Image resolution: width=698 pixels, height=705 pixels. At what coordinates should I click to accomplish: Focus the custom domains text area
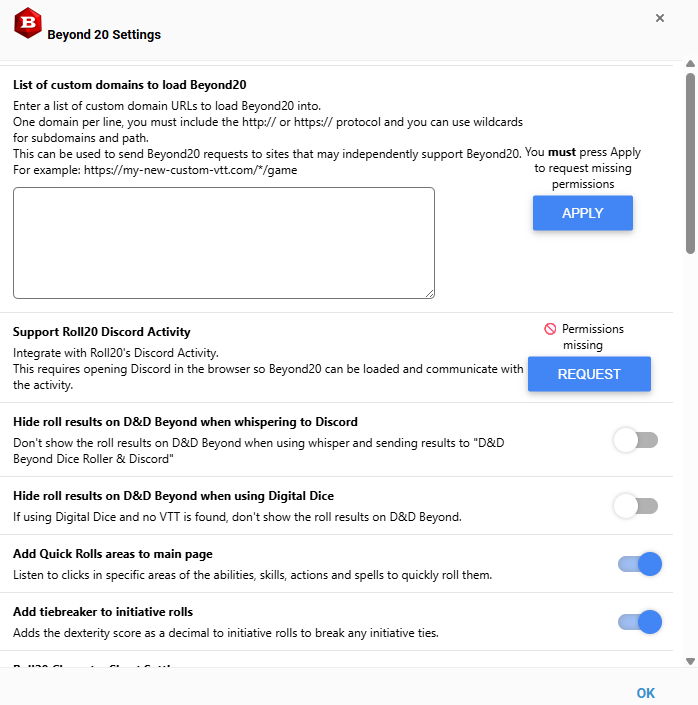(x=224, y=243)
